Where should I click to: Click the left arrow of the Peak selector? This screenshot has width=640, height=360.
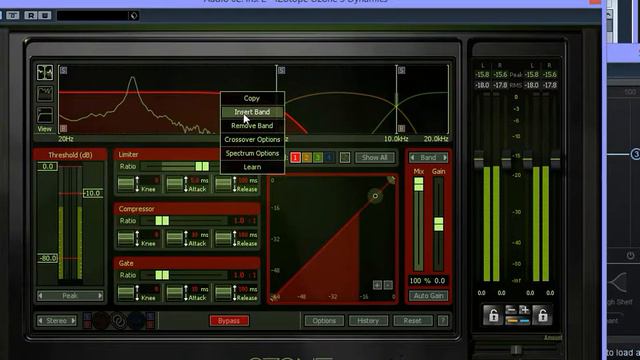(40, 296)
